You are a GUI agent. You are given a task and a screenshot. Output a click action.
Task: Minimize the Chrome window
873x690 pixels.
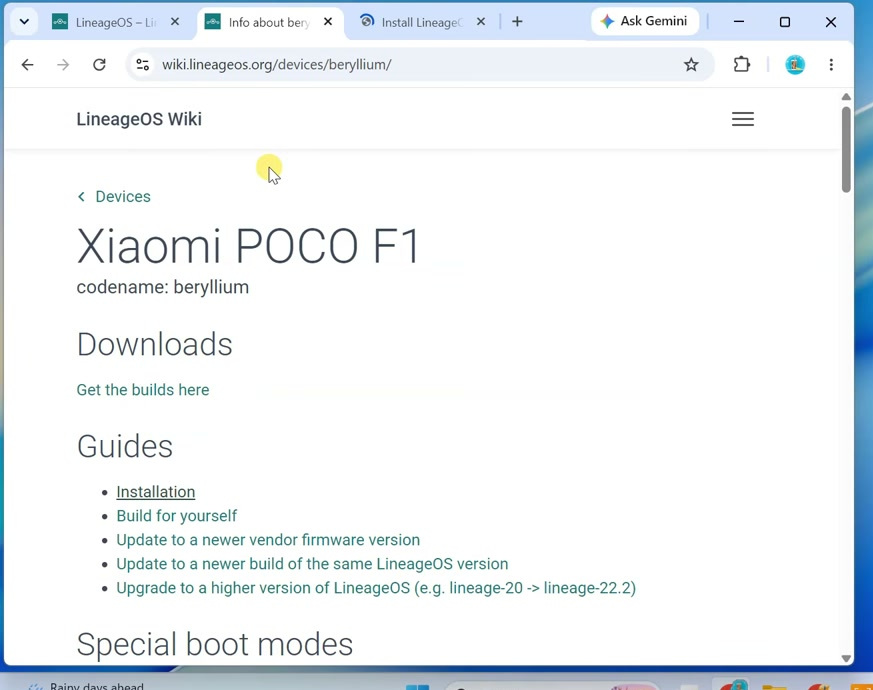pos(739,22)
